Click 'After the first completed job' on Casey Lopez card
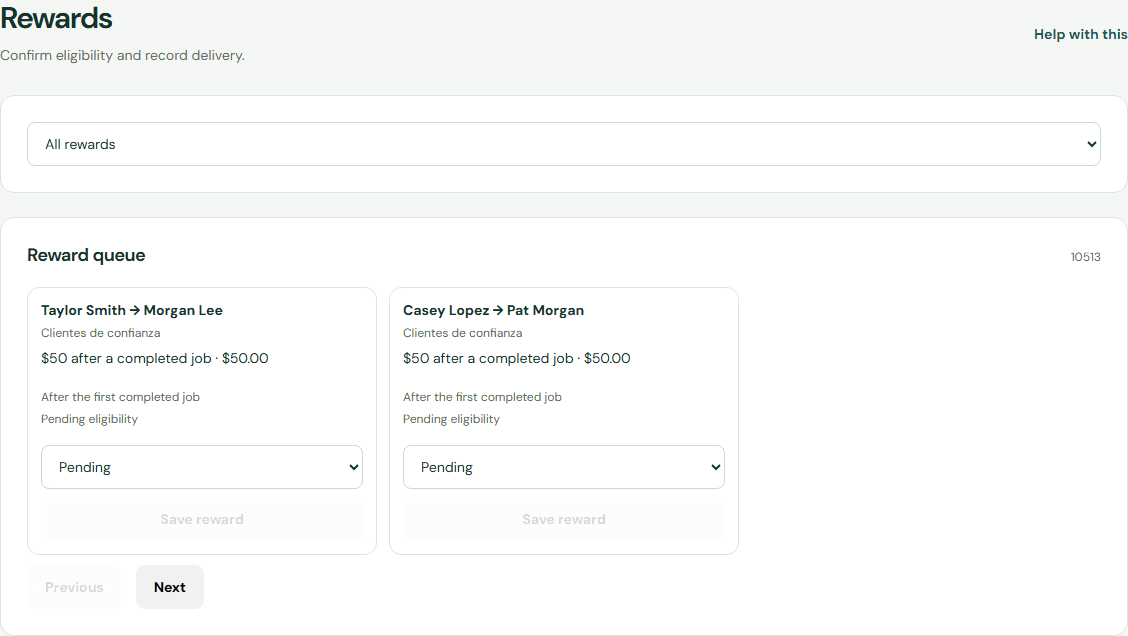Image resolution: width=1128 pixels, height=636 pixels. 482,397
